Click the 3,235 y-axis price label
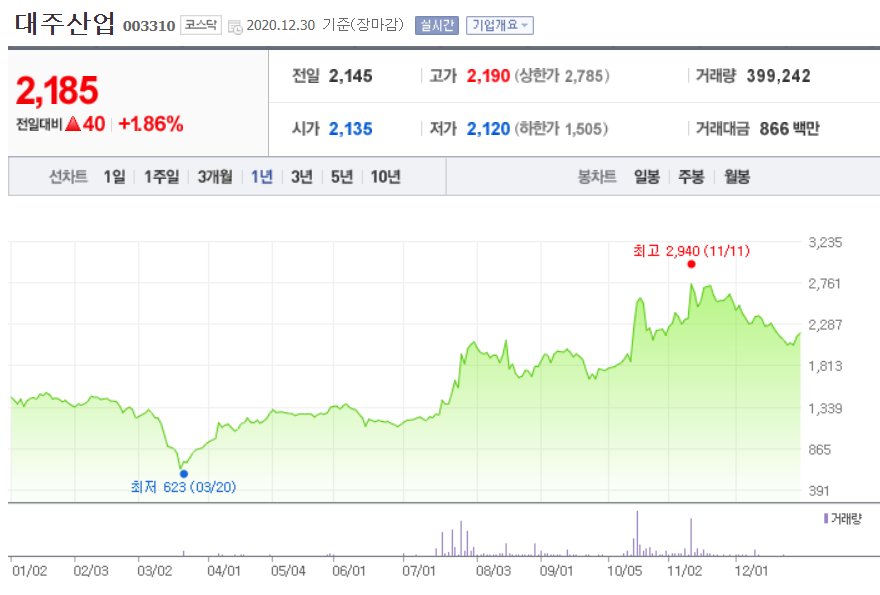Screen dimensions: 880x595 coord(825,242)
